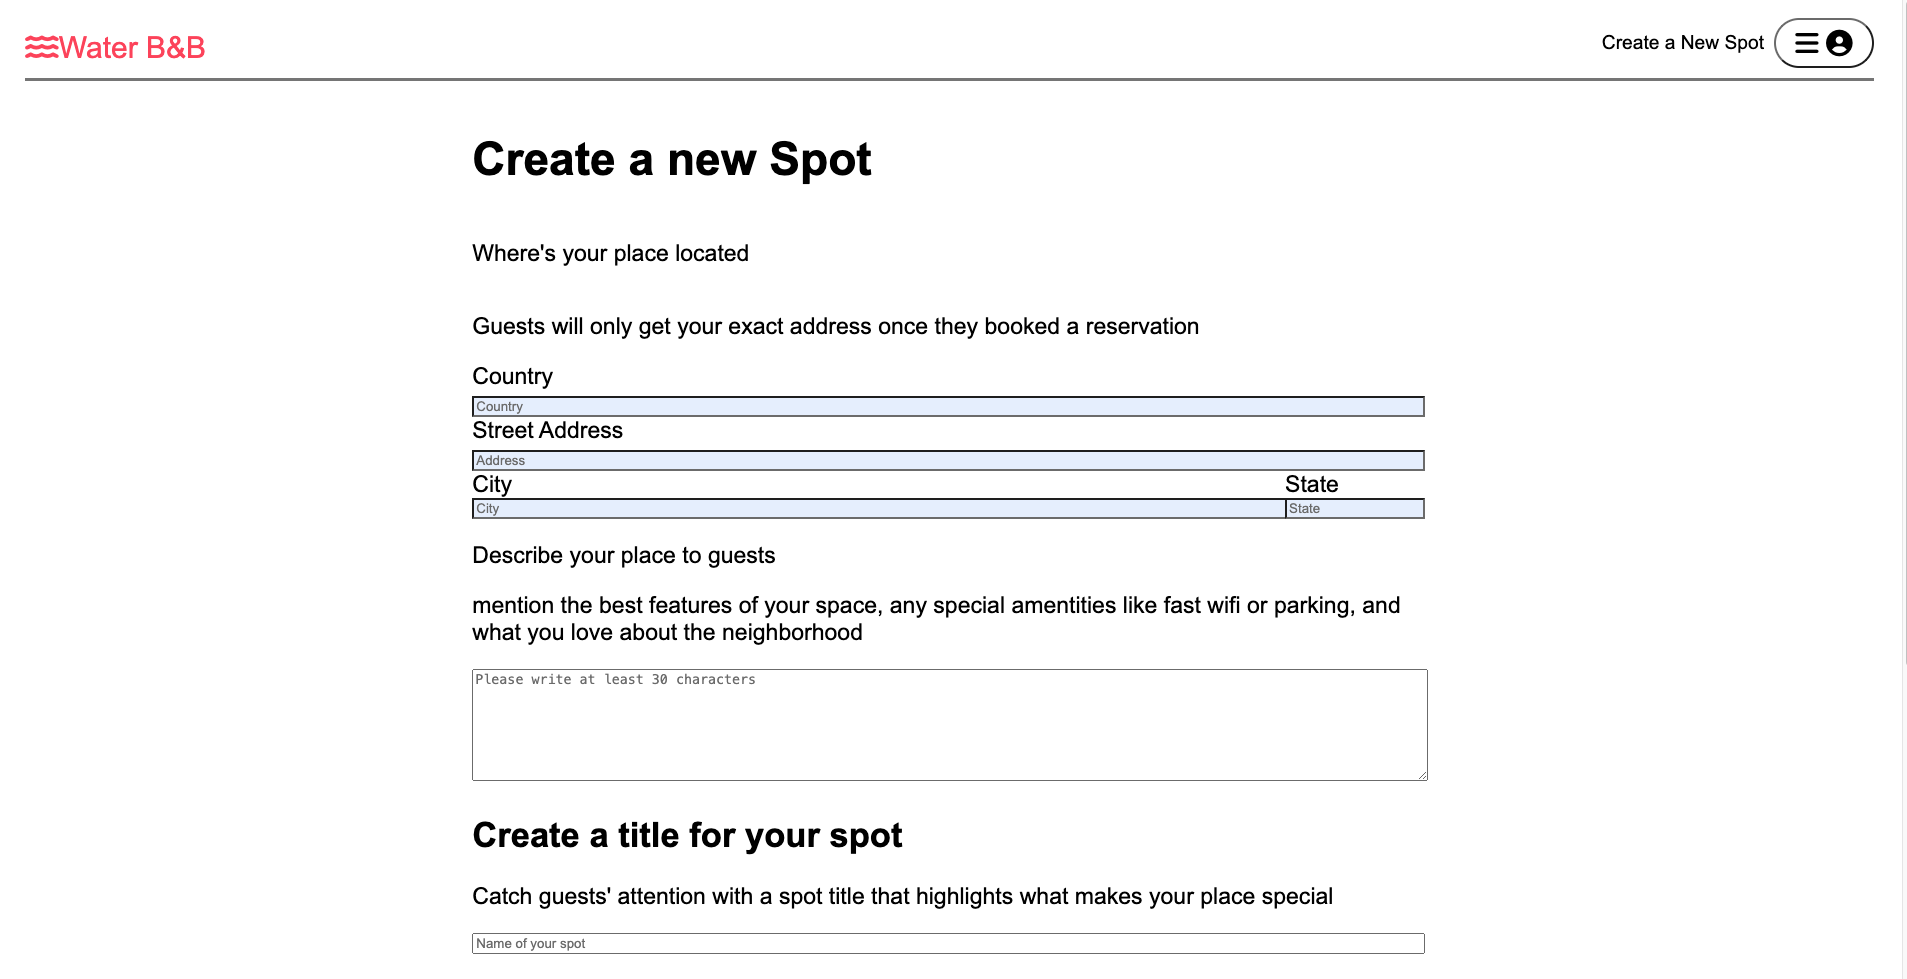Focus the Country input field
Screen dimensions: 1907x979
click(947, 407)
